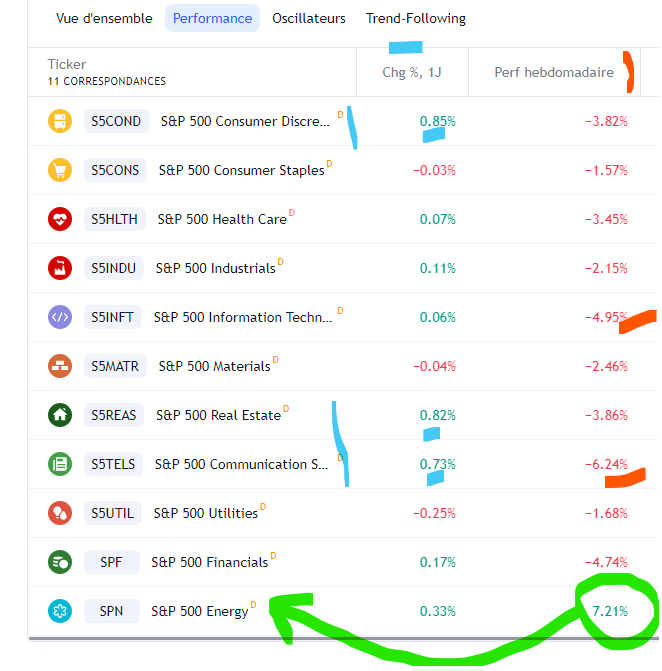Viewport: 662px width, 671px height.
Task: Click the S5INFT code brackets icon
Action: coord(60,317)
